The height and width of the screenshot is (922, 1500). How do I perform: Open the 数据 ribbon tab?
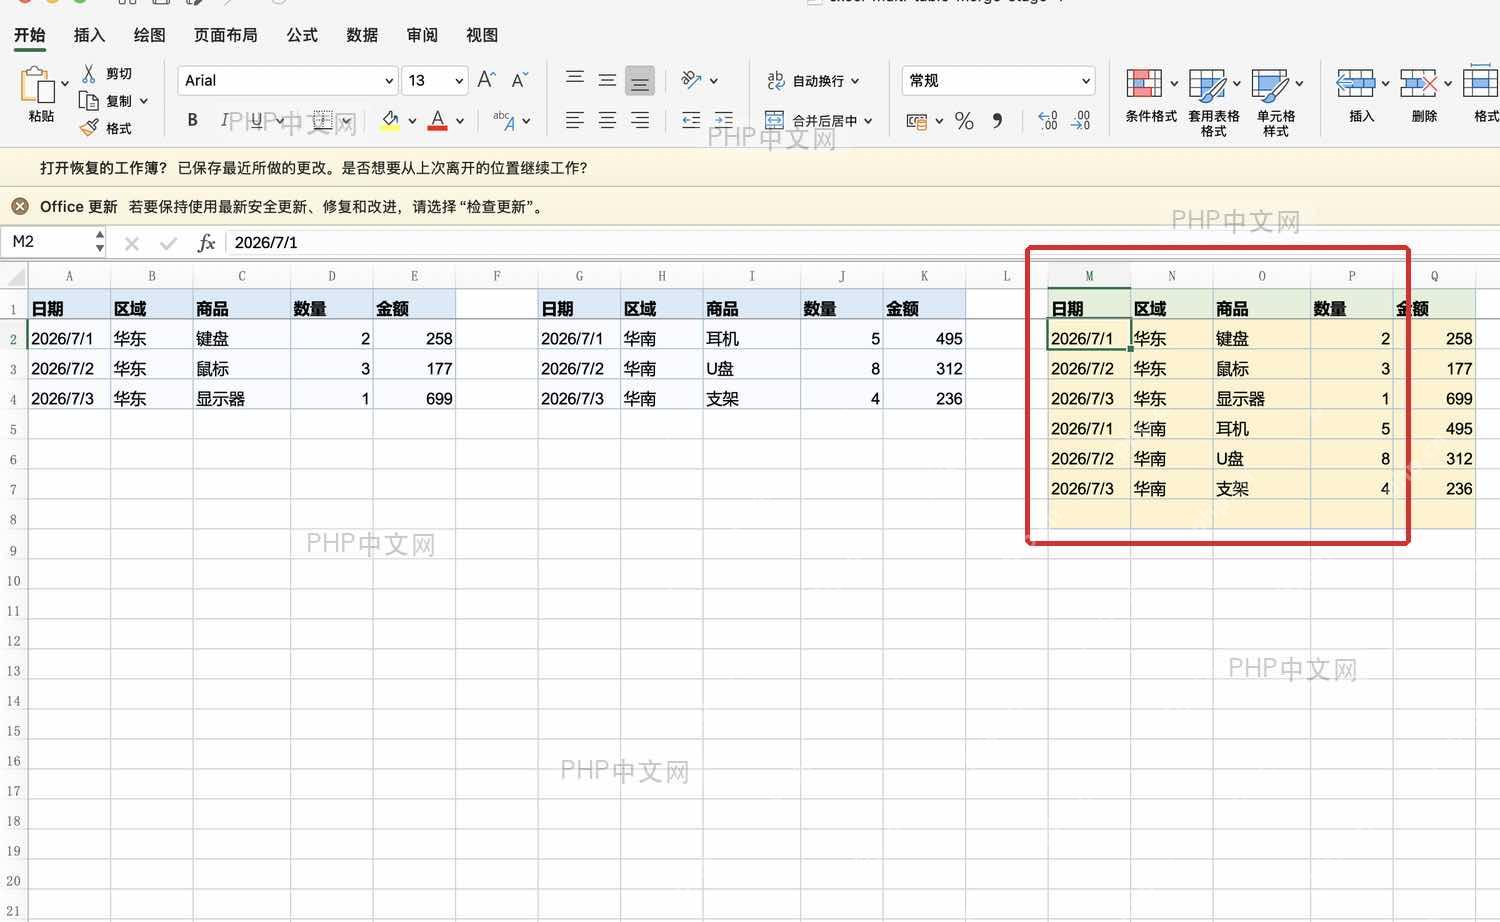tap(362, 35)
